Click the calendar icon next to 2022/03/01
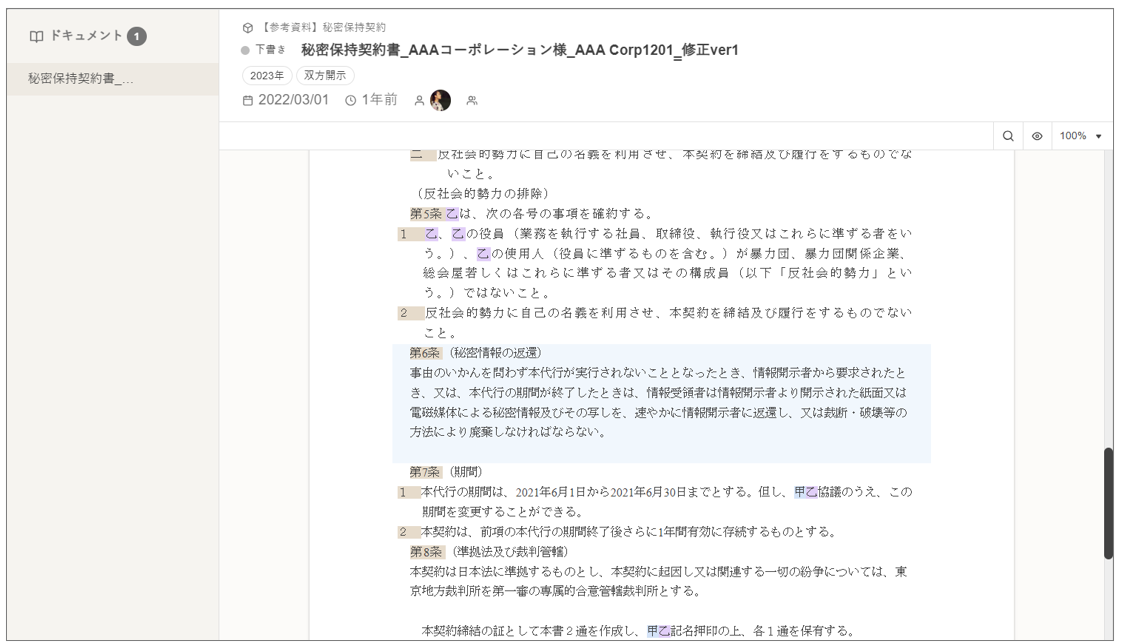Image resolution: width=1122 pixels, height=644 pixels. point(249,100)
